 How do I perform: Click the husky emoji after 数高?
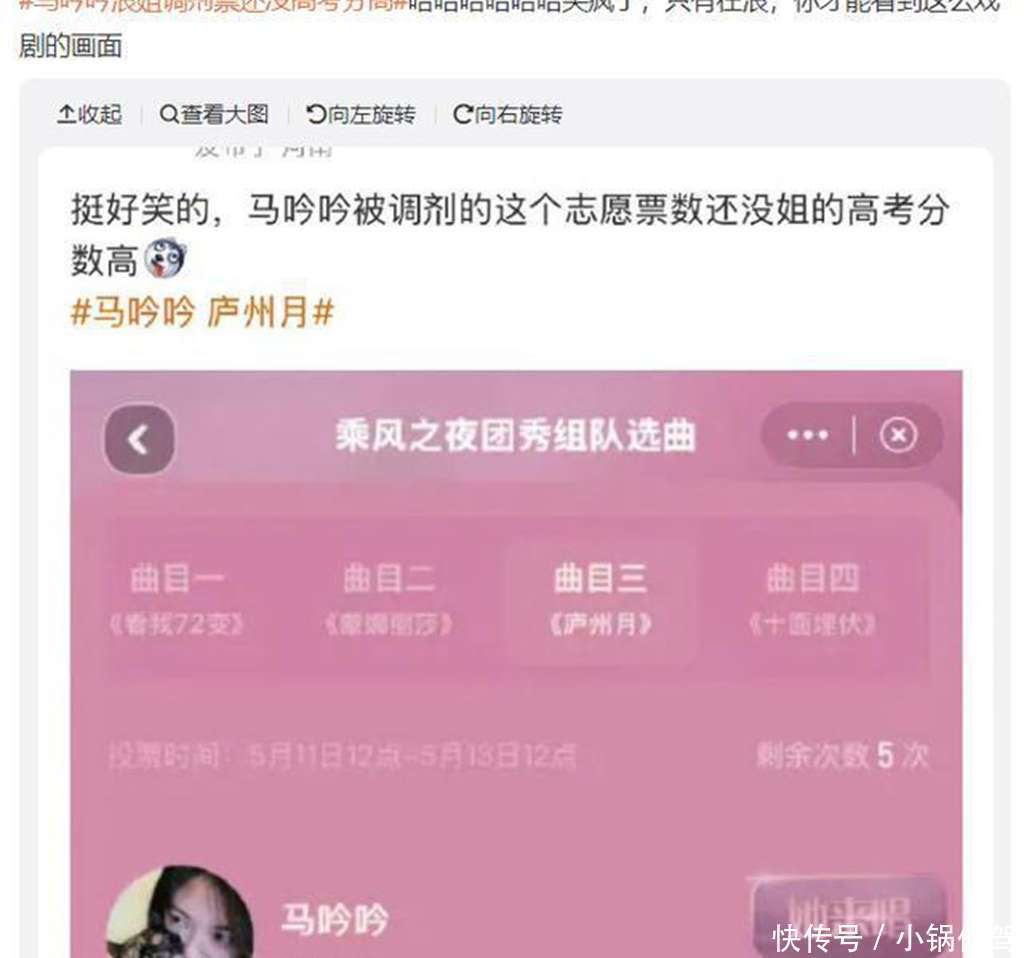click(166, 259)
